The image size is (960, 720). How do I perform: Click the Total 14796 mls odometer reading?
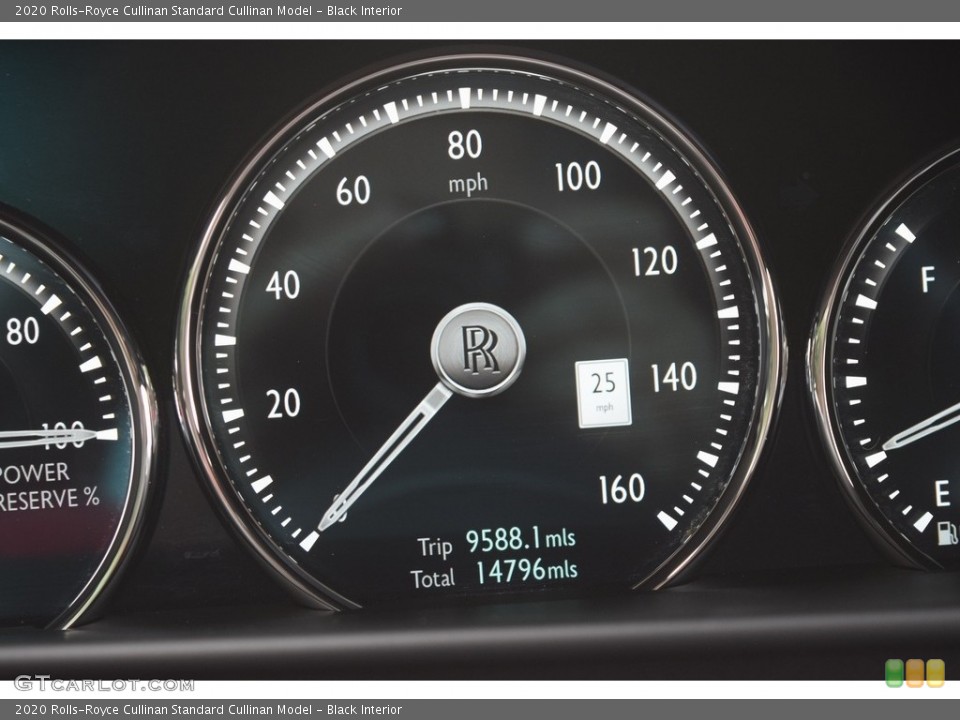click(x=493, y=574)
